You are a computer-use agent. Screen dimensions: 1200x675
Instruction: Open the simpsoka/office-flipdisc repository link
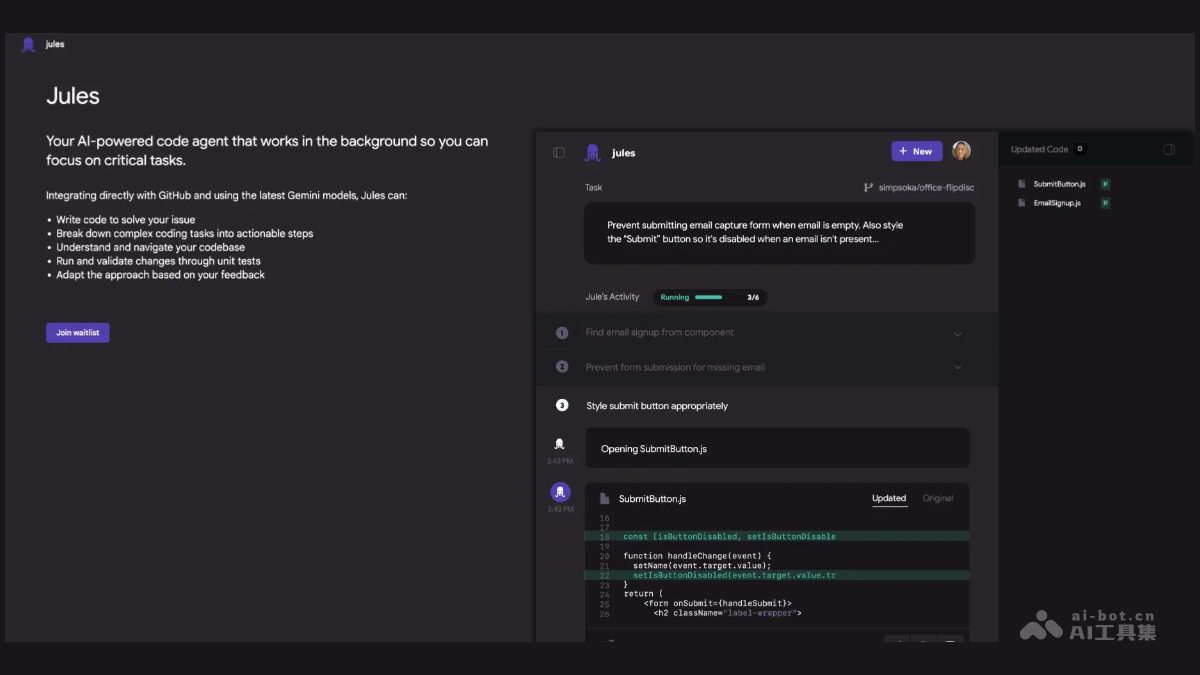point(925,187)
